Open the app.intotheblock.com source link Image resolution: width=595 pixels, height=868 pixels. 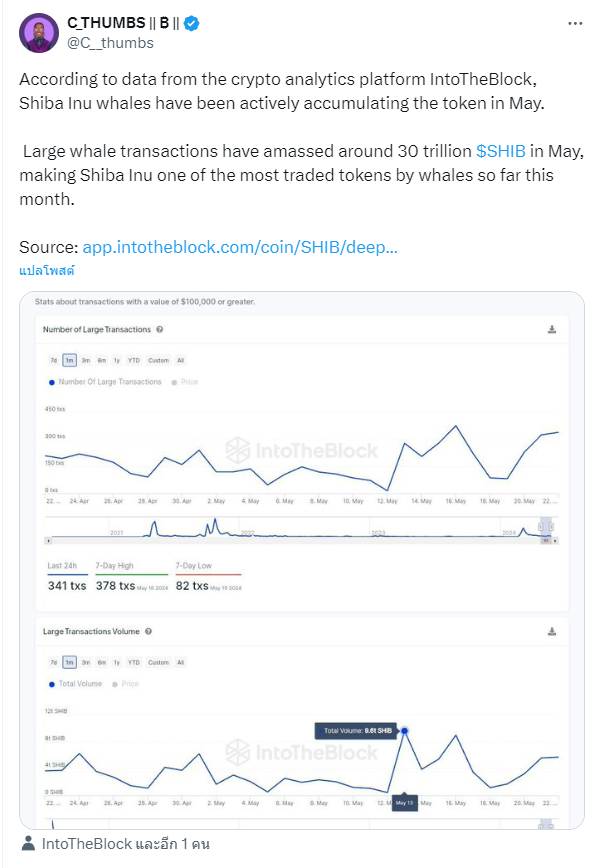(x=240, y=247)
